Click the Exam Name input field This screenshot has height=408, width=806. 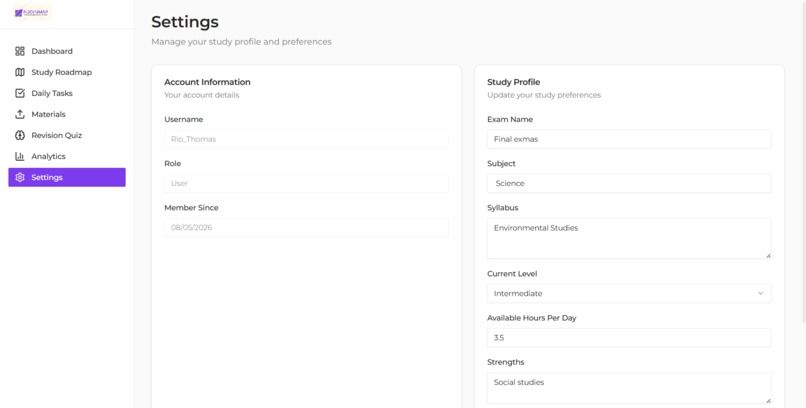(629, 139)
